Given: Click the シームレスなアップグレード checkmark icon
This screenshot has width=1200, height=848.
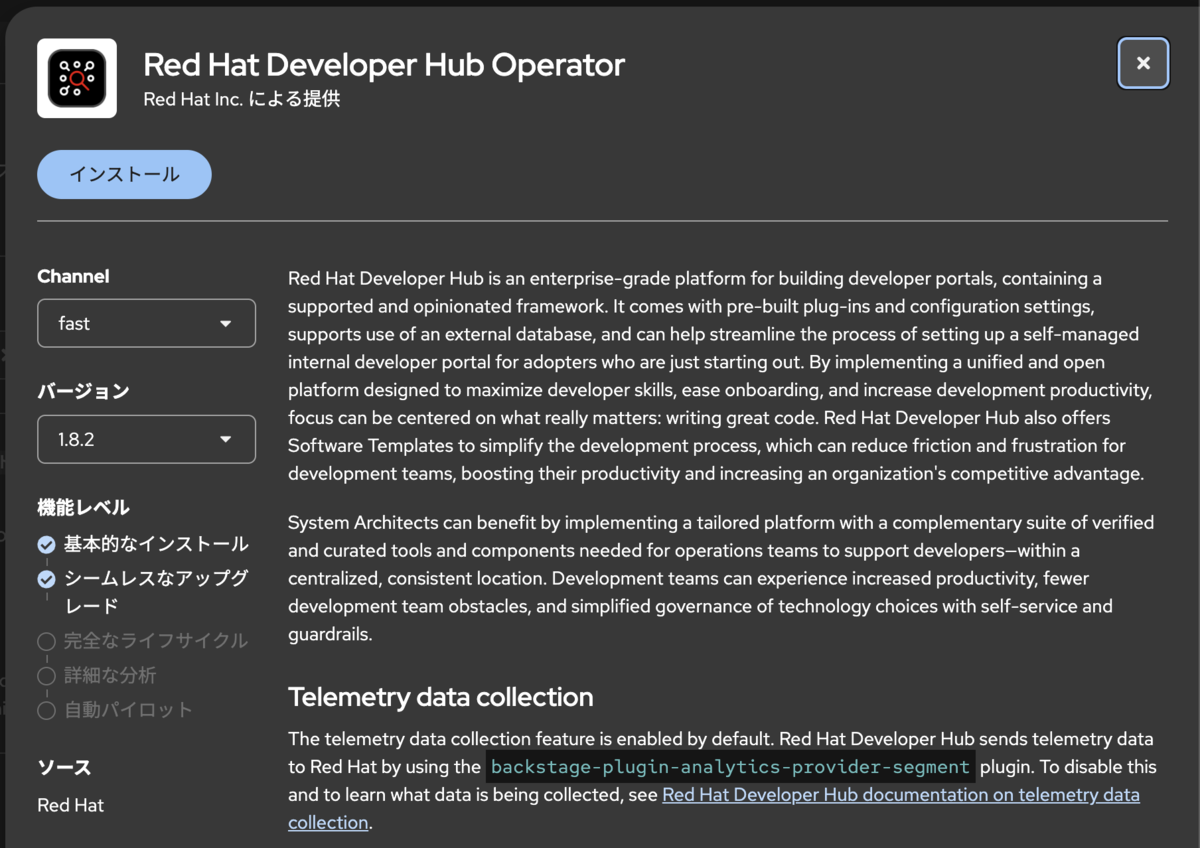Looking at the screenshot, I should coord(46,579).
